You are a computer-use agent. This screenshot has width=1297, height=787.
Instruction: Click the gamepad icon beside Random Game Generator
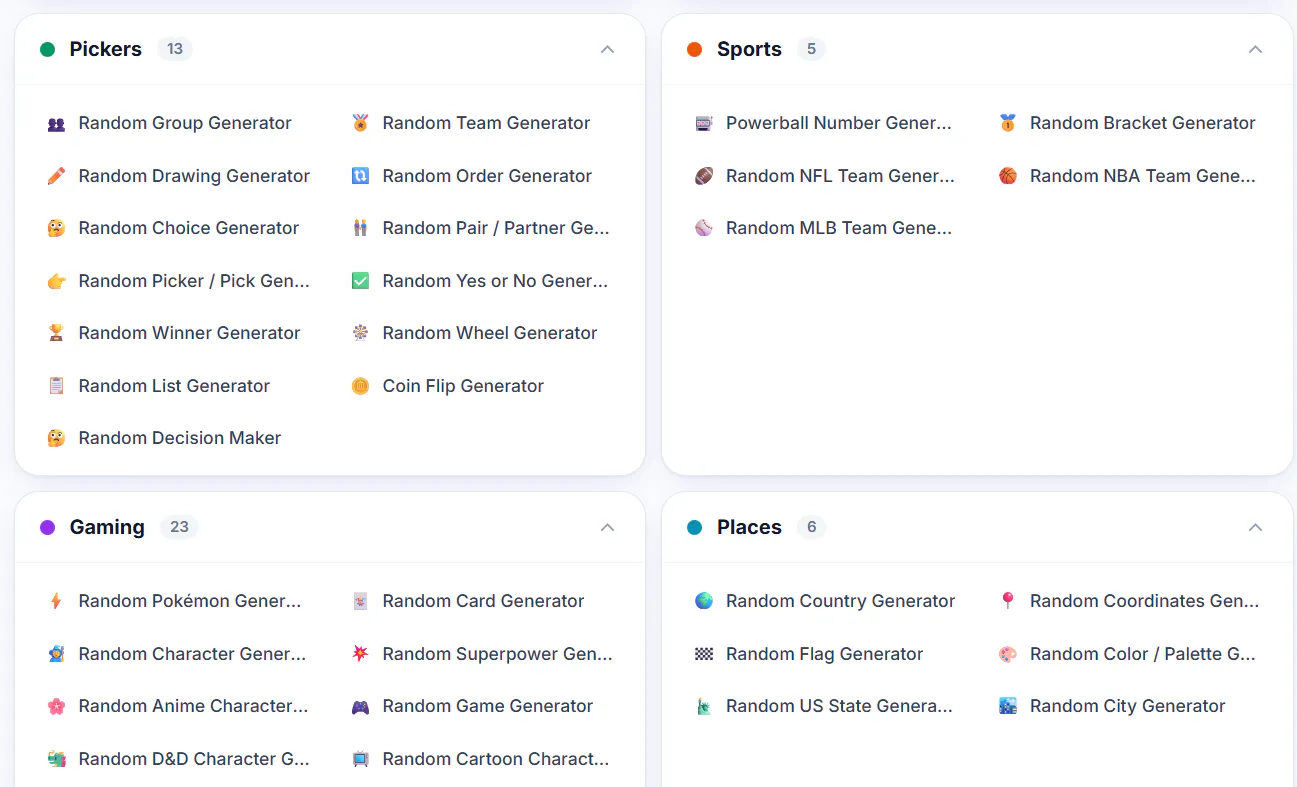(360, 706)
